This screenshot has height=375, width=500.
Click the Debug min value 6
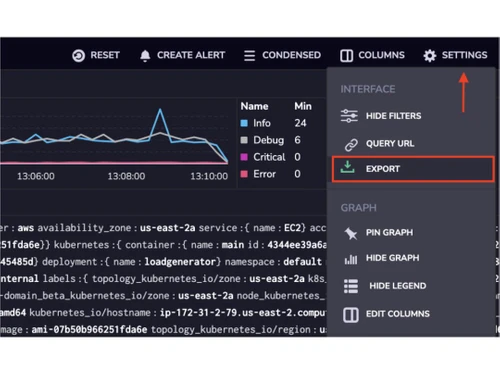point(297,140)
